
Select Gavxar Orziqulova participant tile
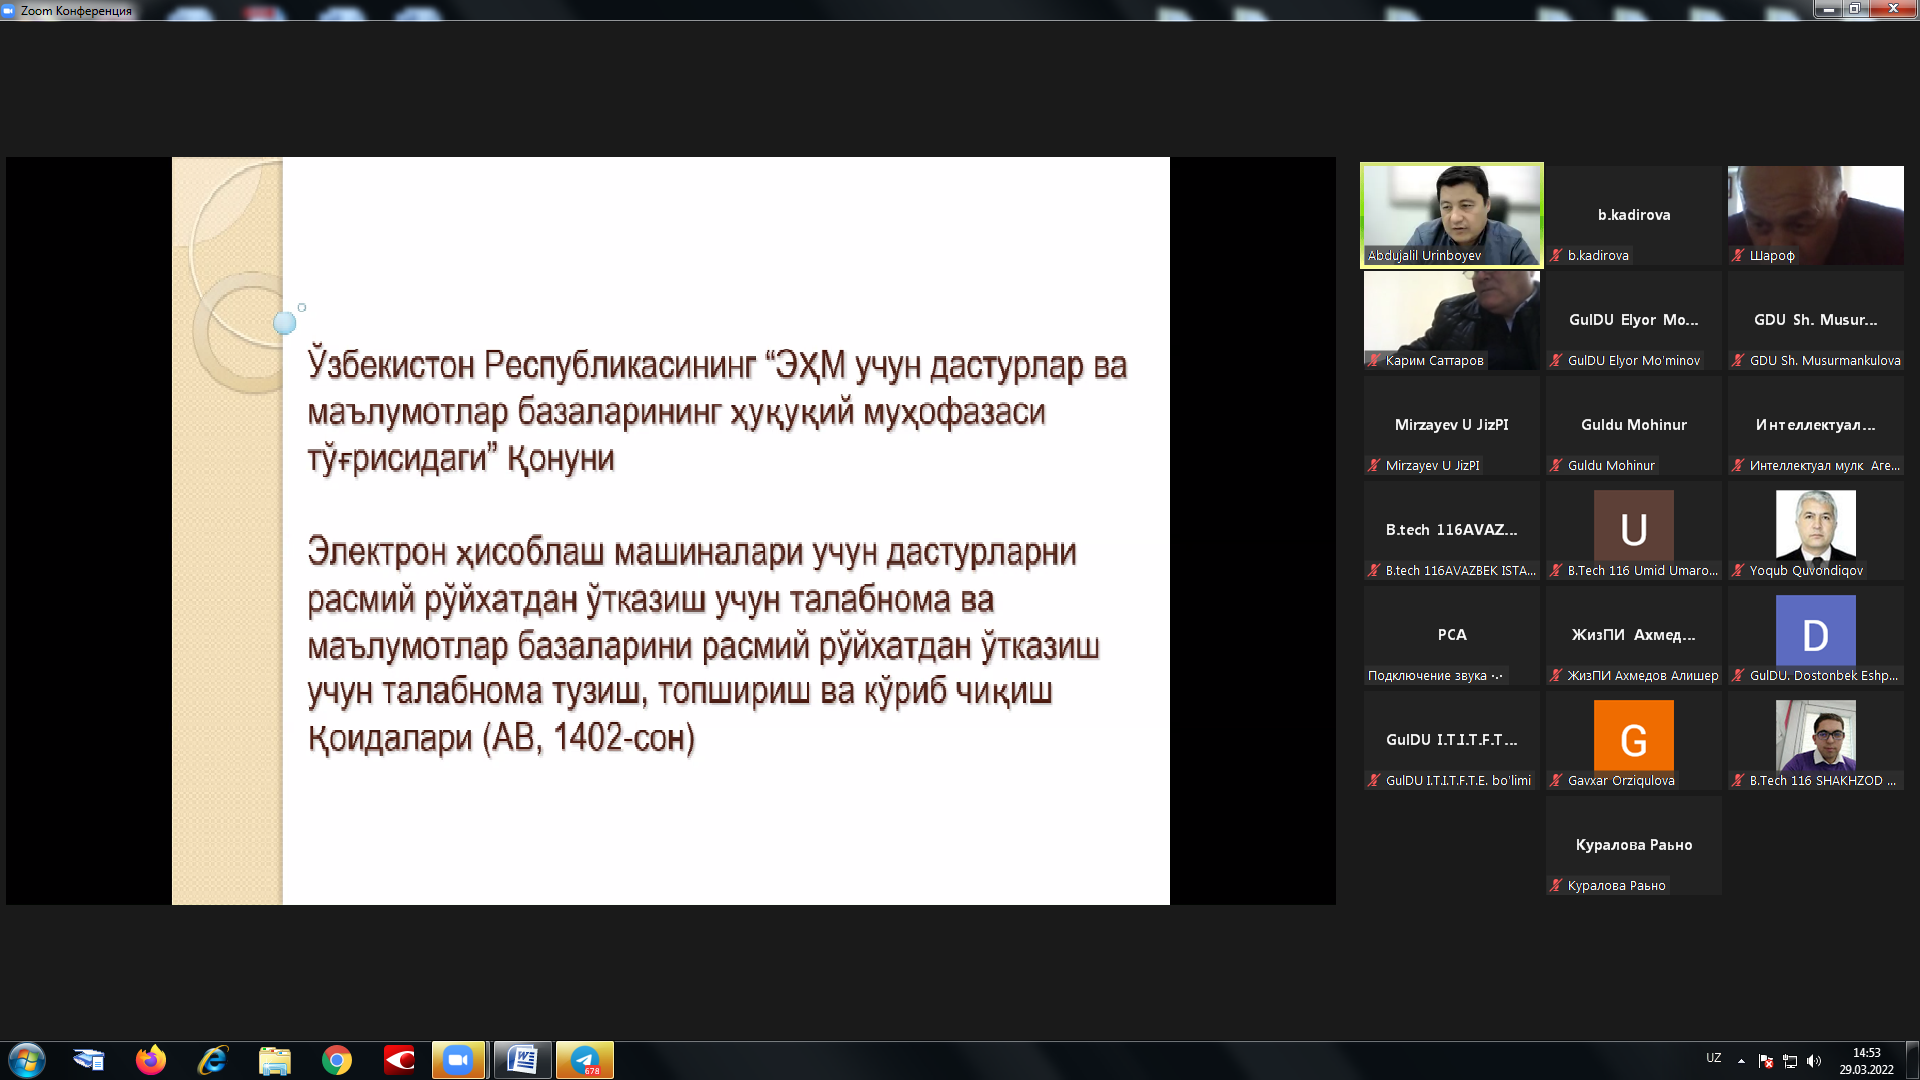click(1633, 740)
